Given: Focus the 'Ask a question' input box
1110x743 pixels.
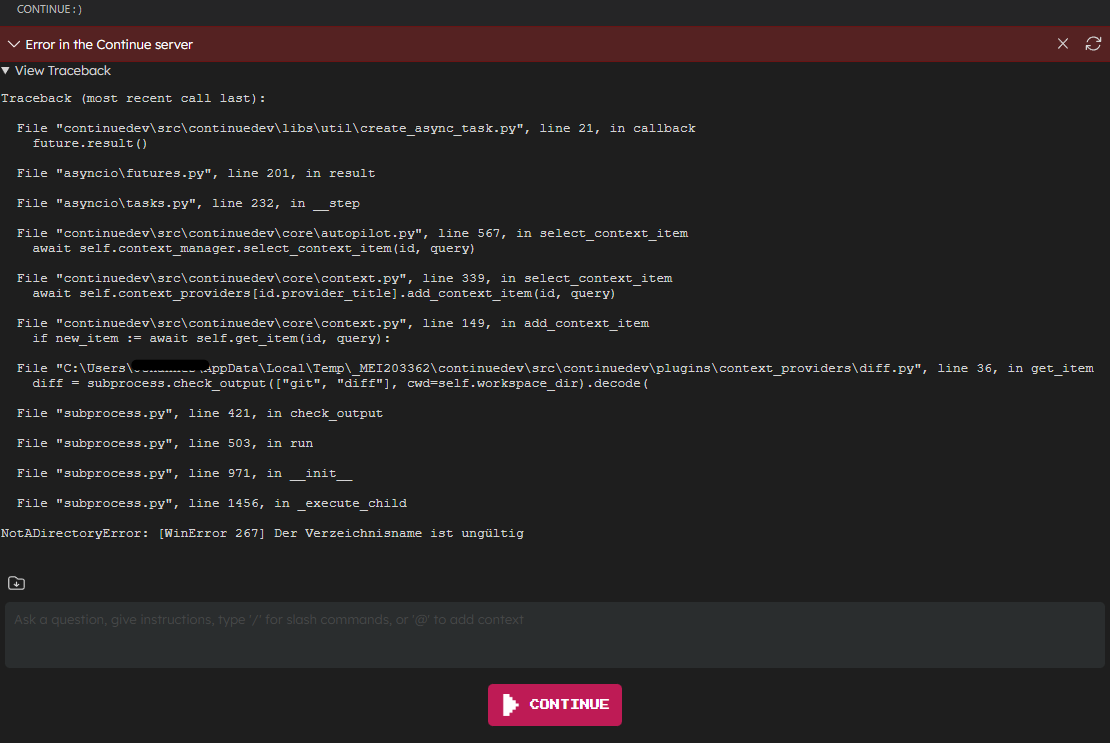Looking at the screenshot, I should pyautogui.click(x=555, y=633).
